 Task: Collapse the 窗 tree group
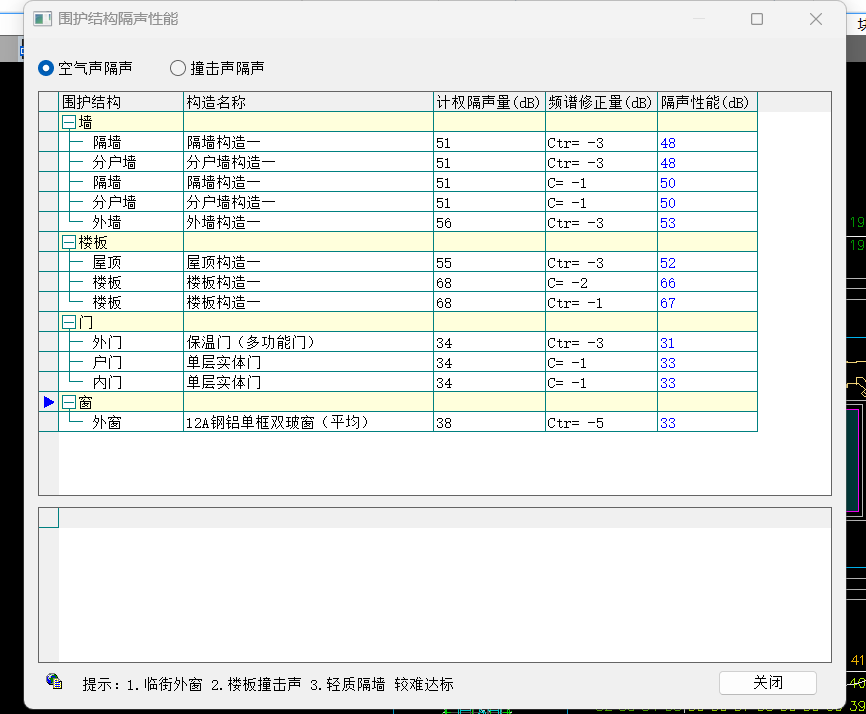click(x=69, y=402)
